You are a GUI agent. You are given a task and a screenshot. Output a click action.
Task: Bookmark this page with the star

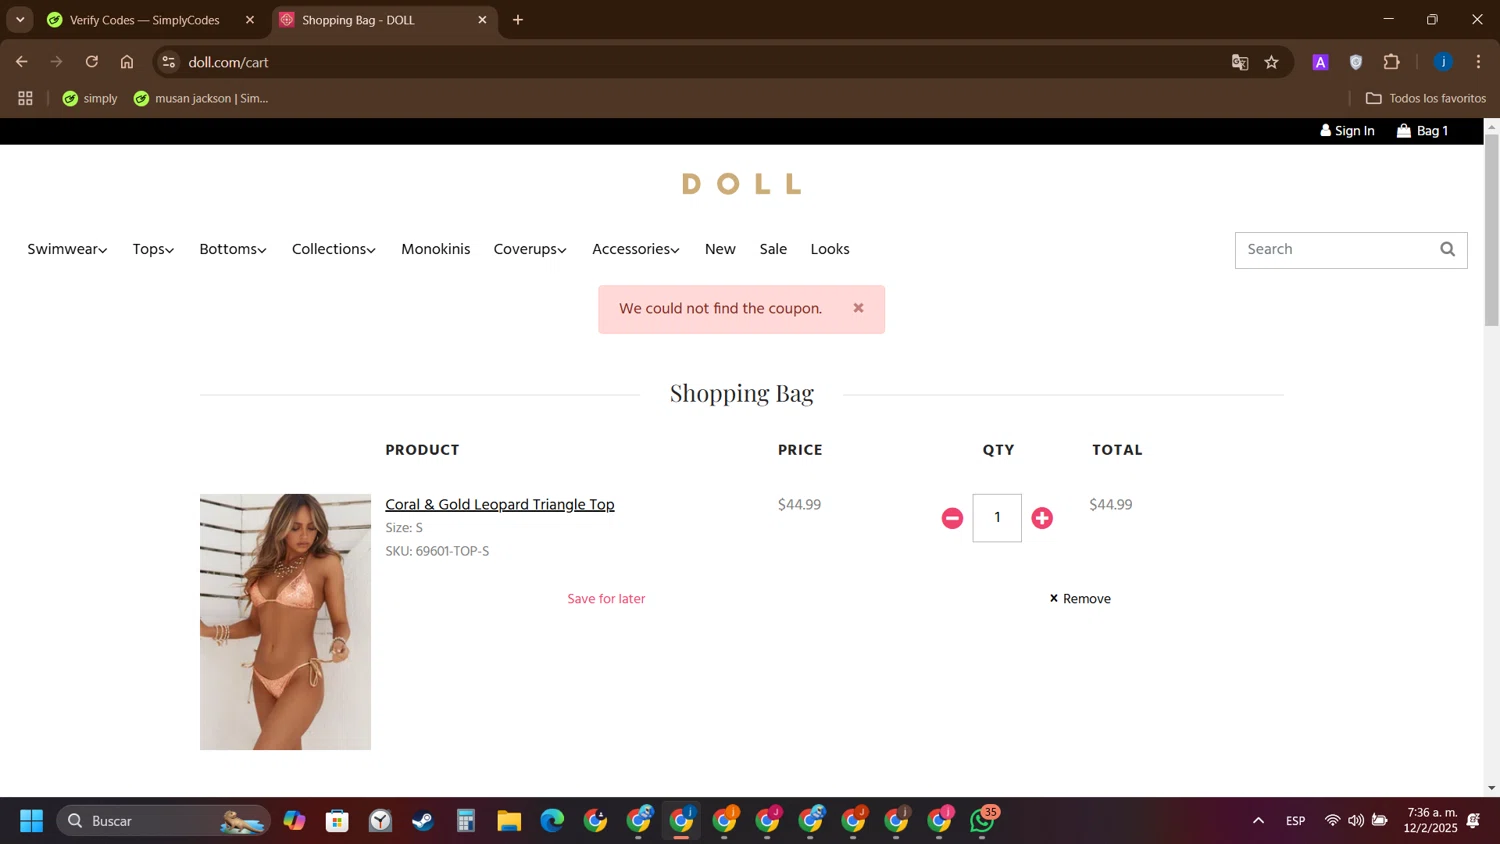click(1272, 62)
